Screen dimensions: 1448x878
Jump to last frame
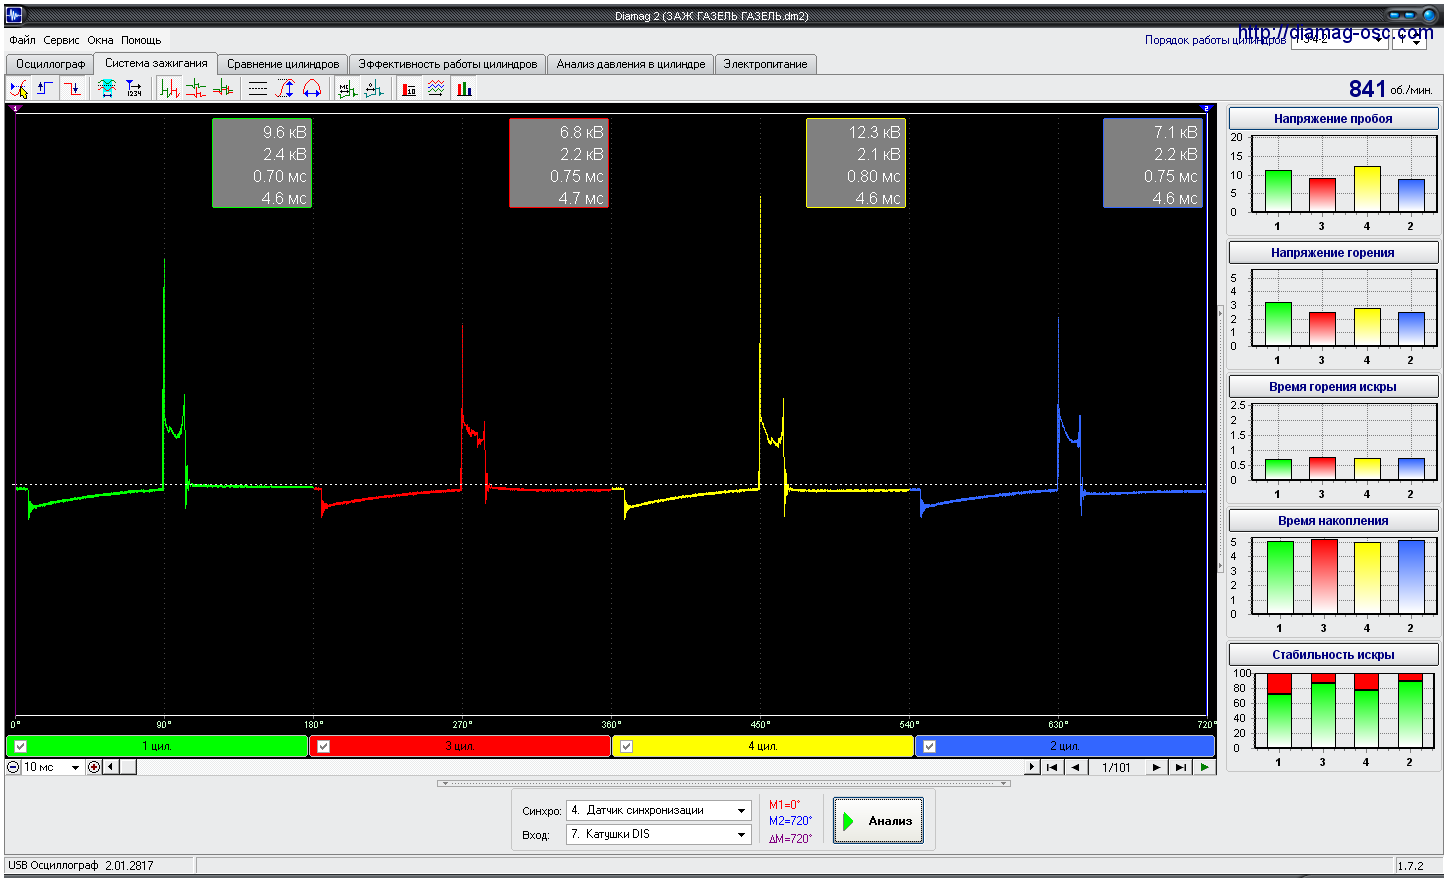(1181, 767)
